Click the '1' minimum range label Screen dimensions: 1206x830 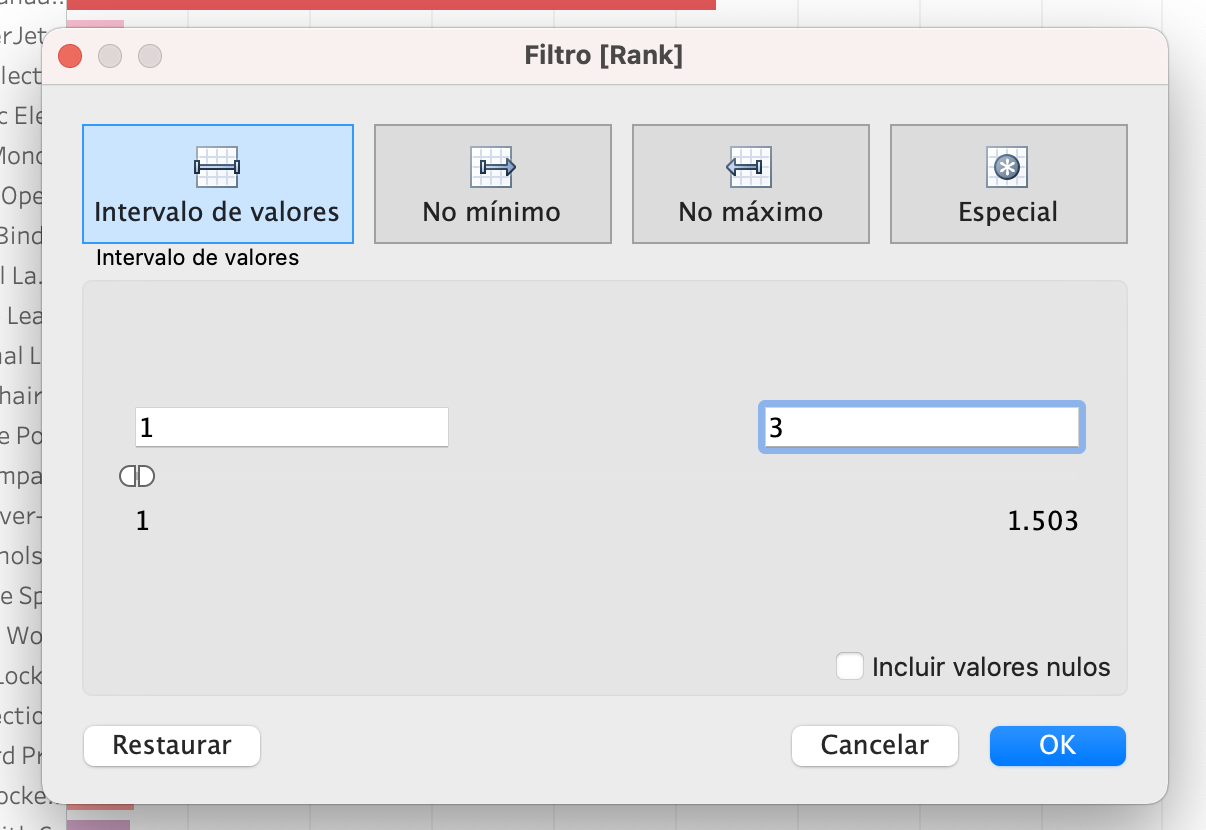pyautogui.click(x=142, y=520)
